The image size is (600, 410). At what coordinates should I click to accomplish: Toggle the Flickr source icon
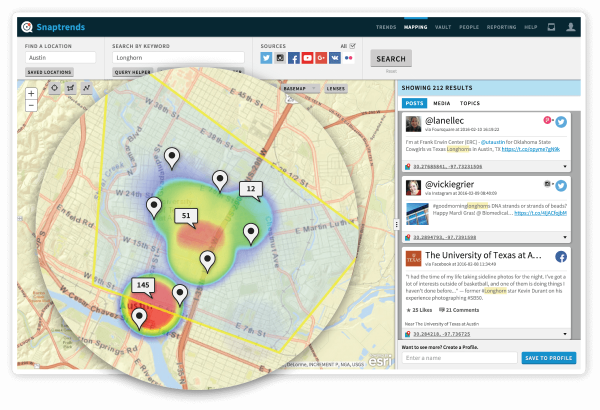pos(348,58)
